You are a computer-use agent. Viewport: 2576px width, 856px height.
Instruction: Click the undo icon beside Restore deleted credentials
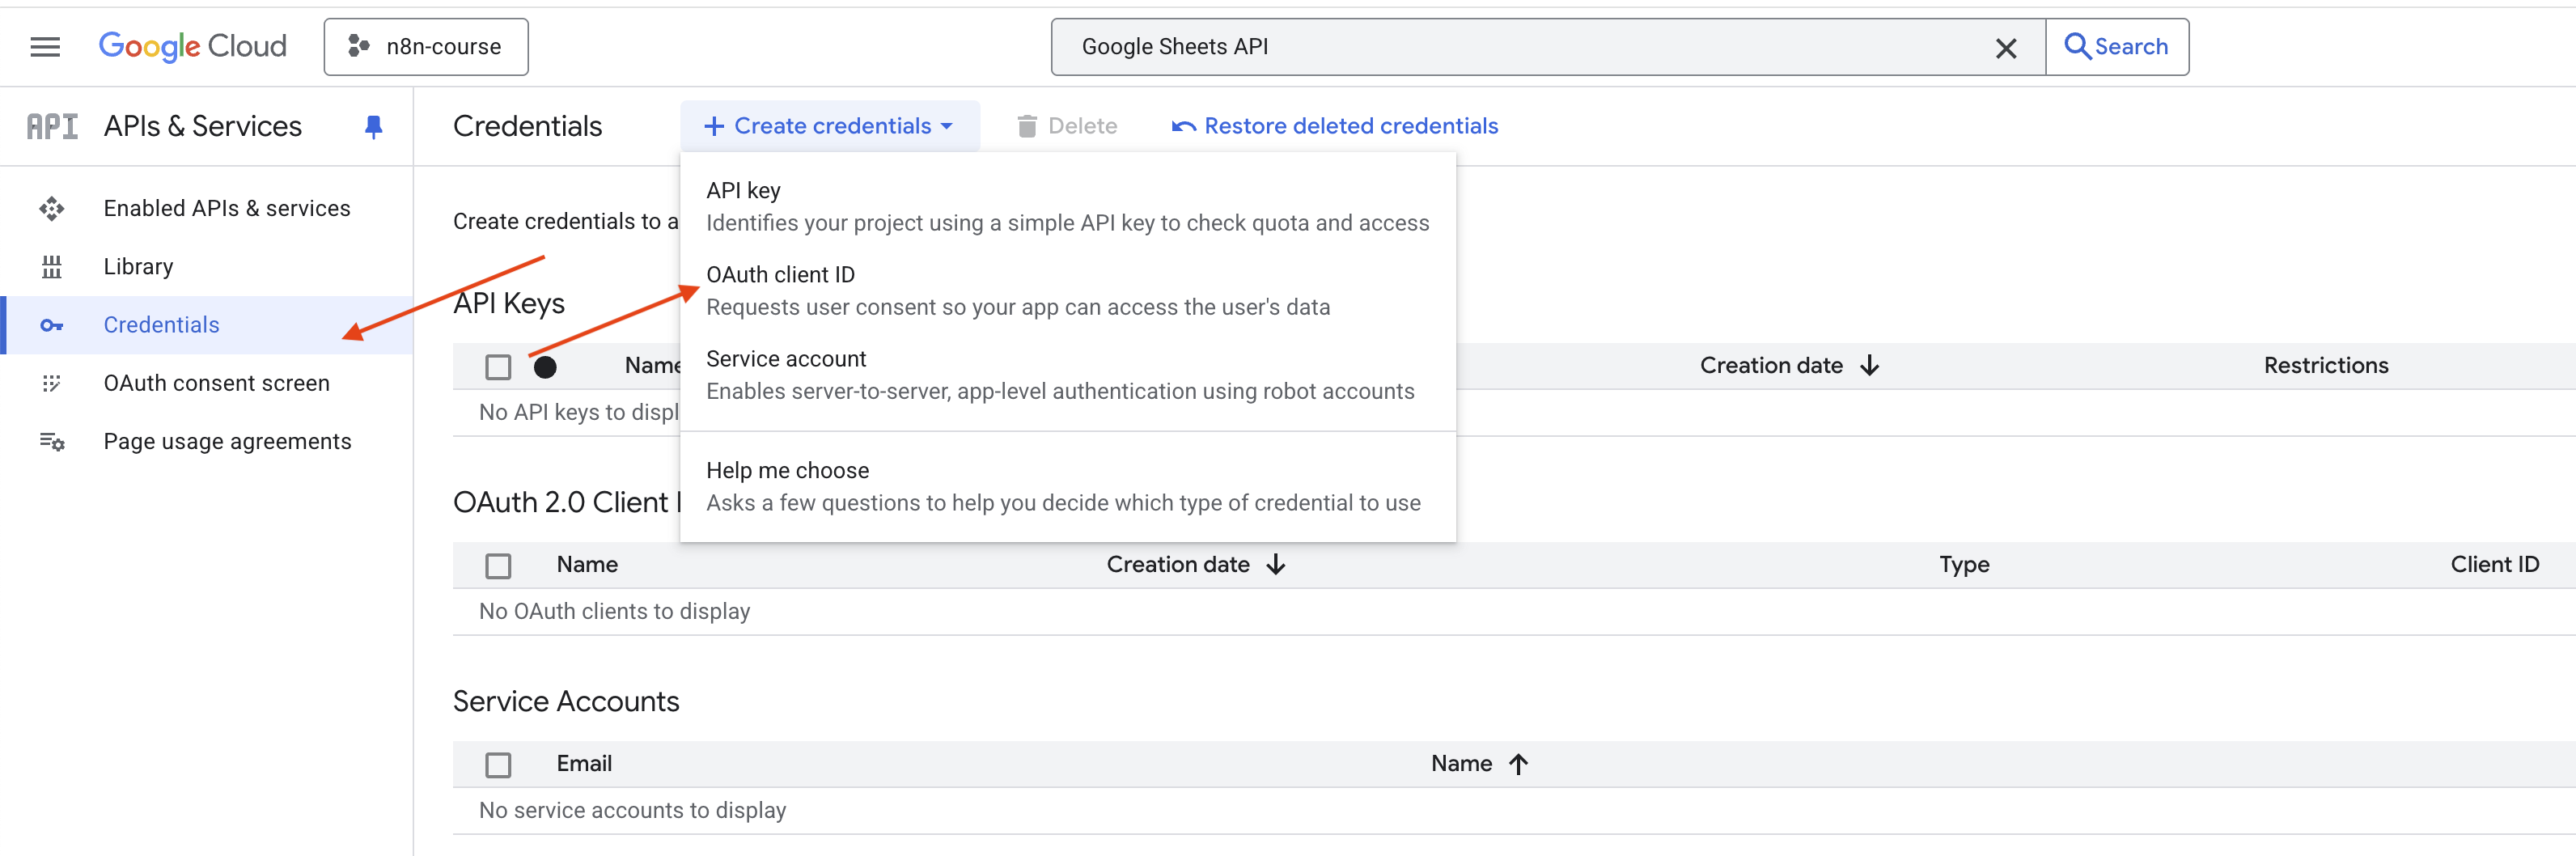[1184, 126]
